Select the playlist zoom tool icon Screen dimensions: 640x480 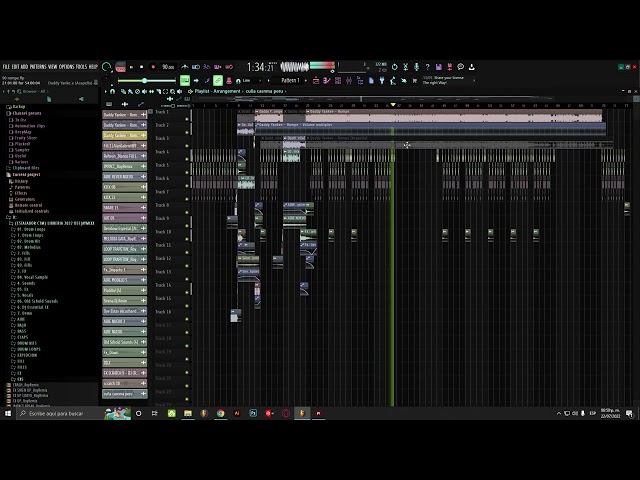[x=173, y=91]
